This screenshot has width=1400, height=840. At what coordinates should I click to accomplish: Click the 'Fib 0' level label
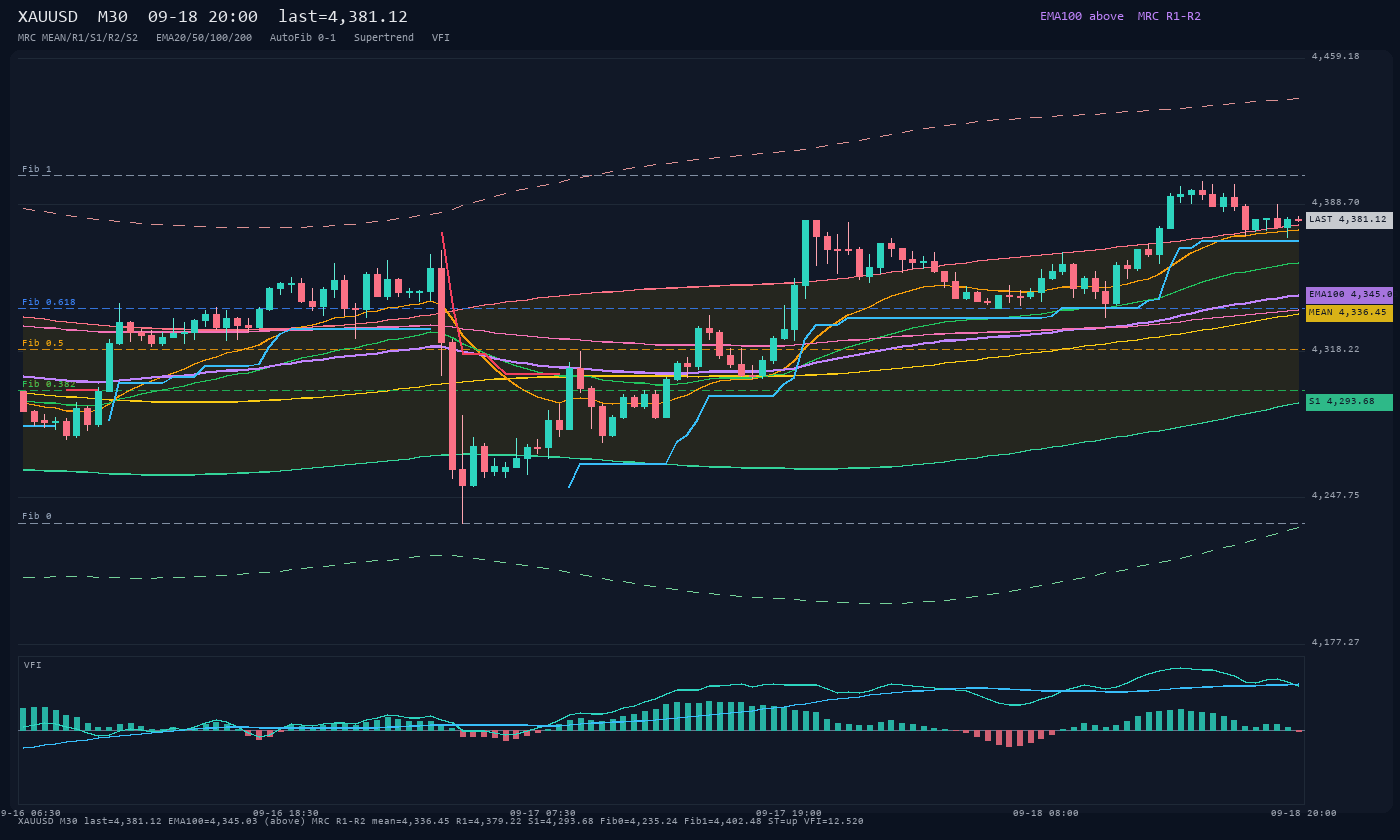(37, 516)
